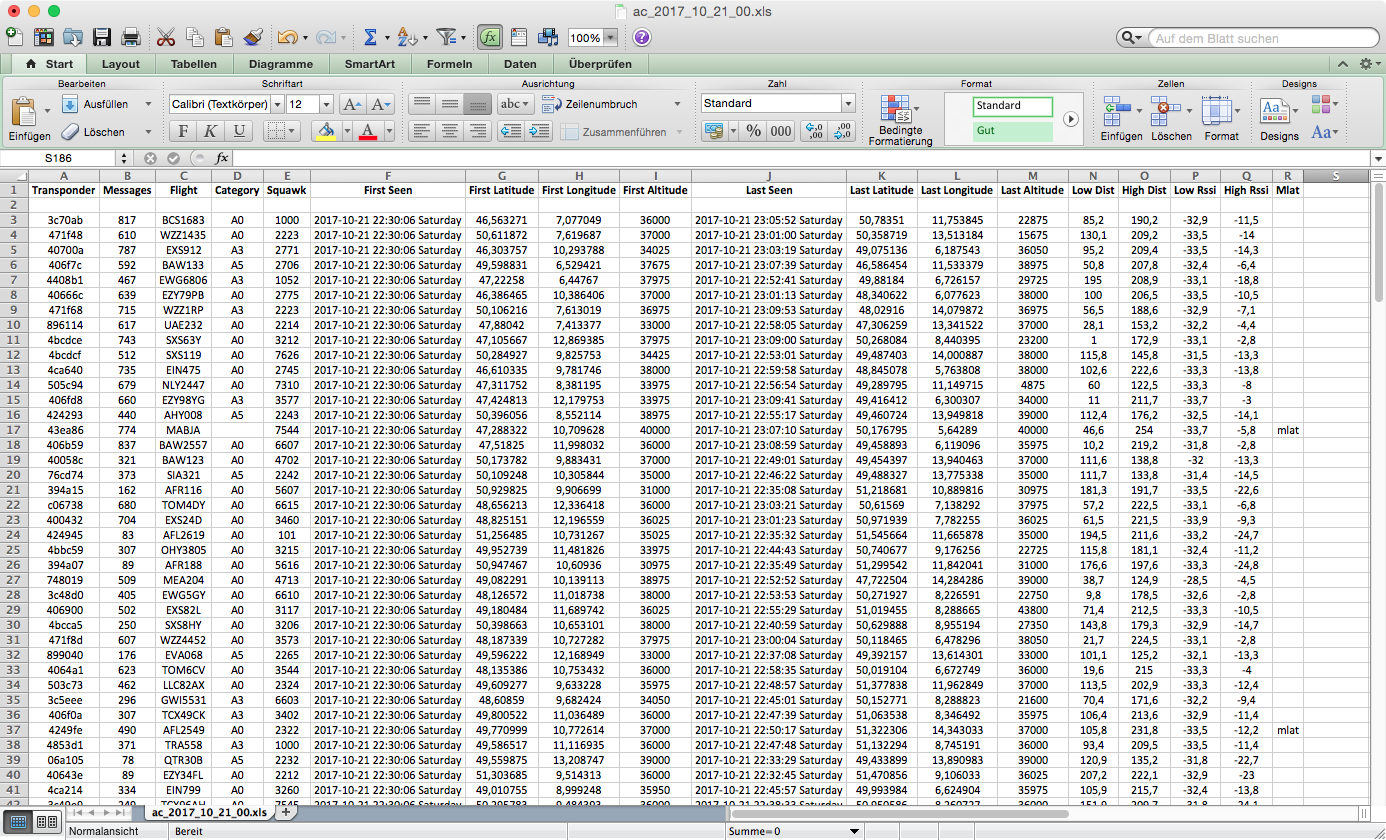1386x840 pixels.
Task: Expand the cell styles gallery arrow
Action: pos(1071,118)
